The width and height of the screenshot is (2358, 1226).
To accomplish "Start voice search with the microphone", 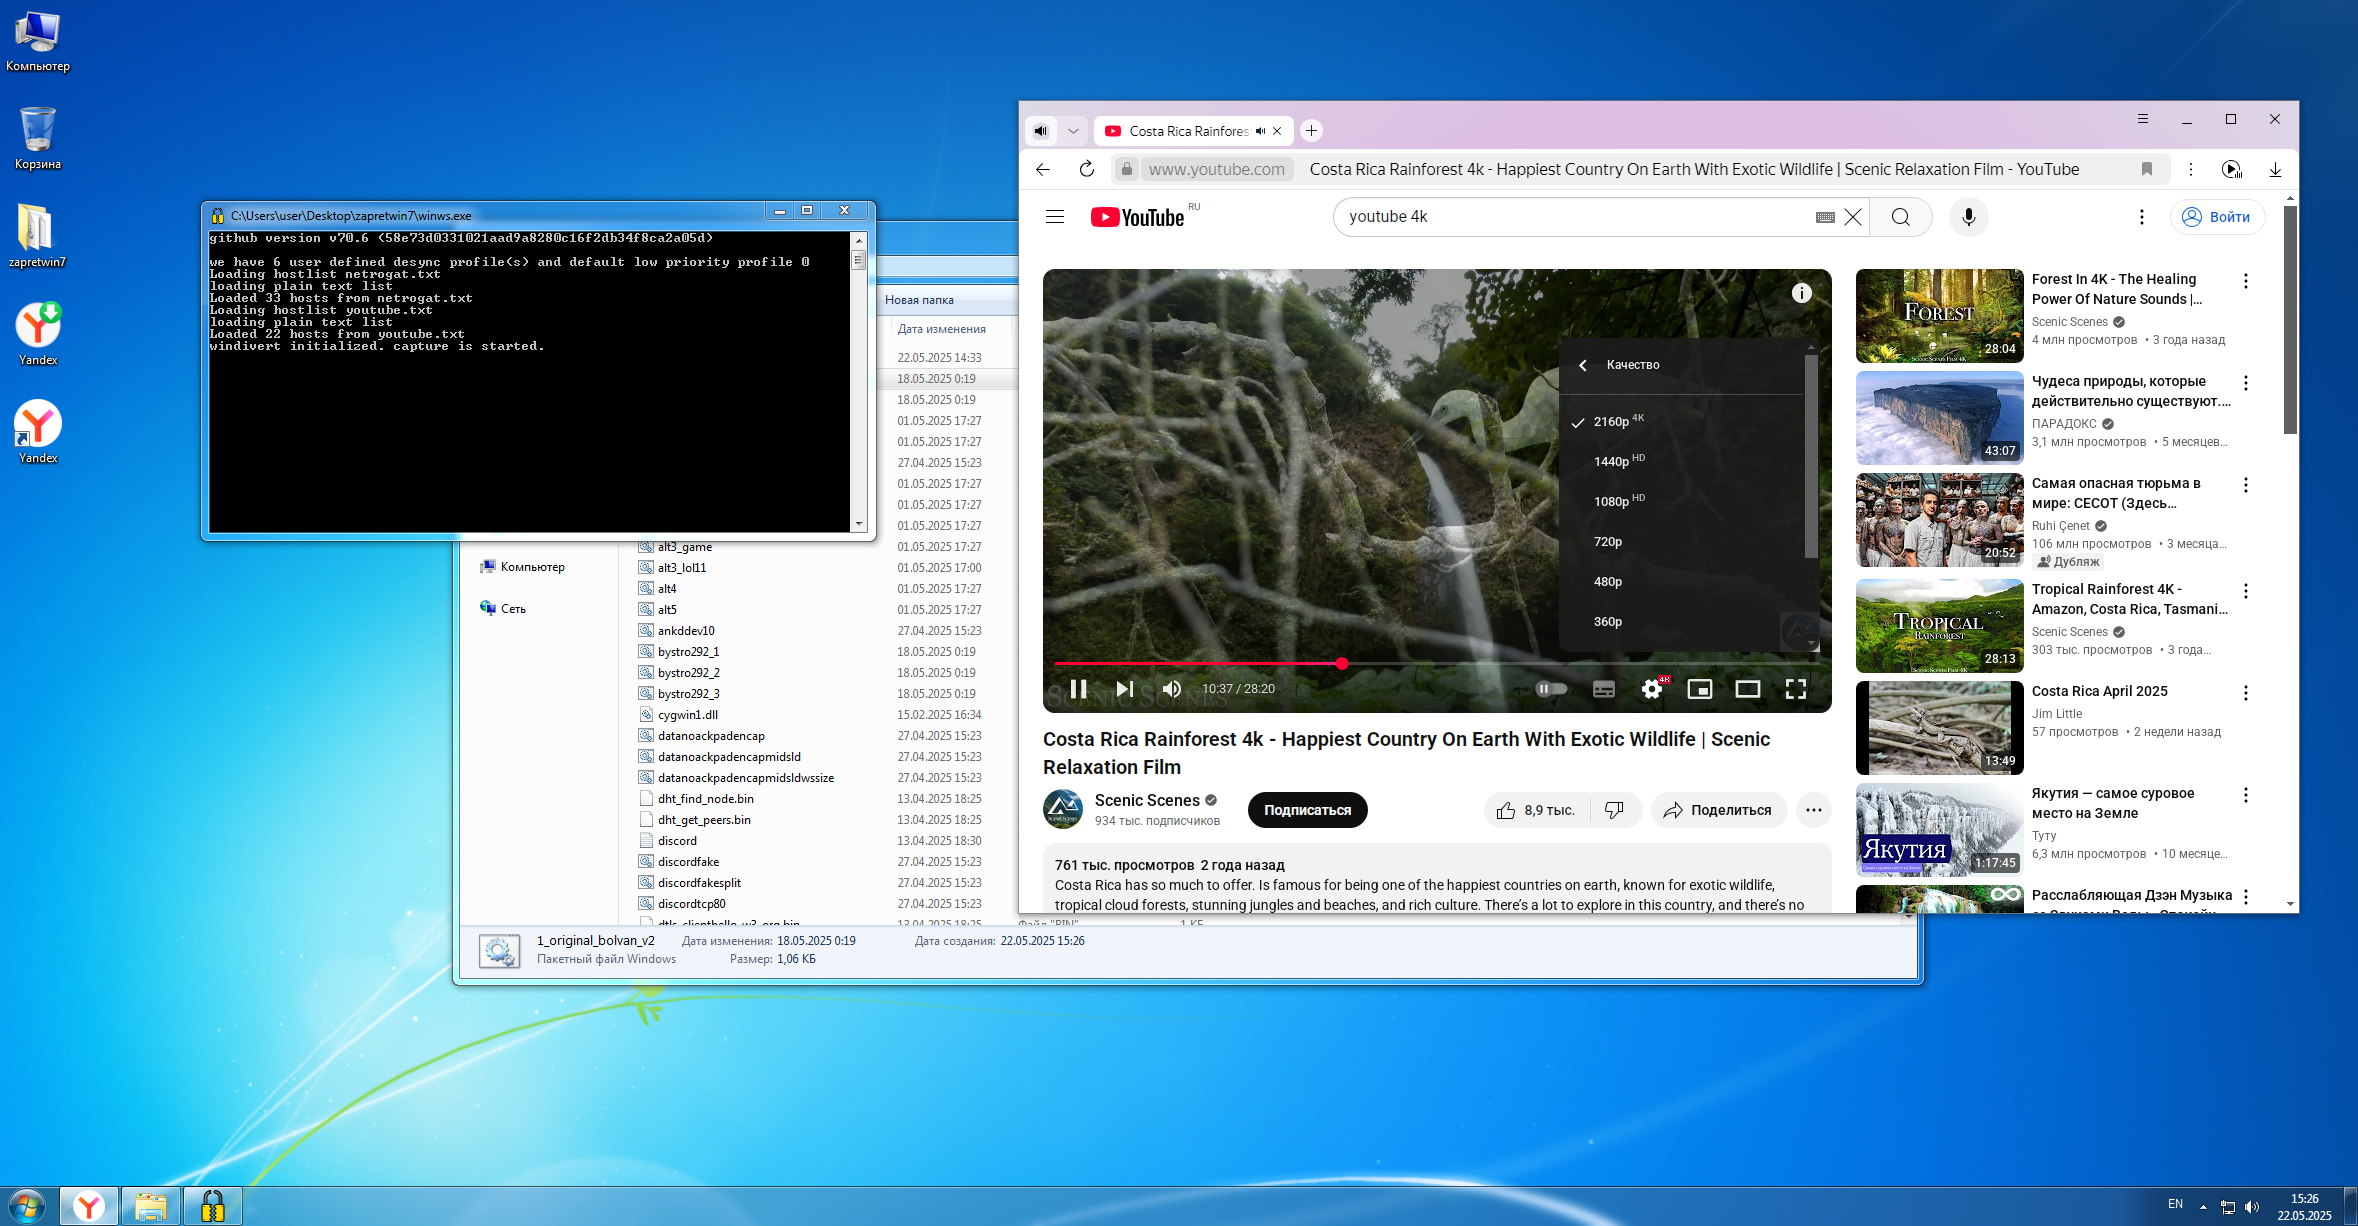I will click(x=1968, y=217).
